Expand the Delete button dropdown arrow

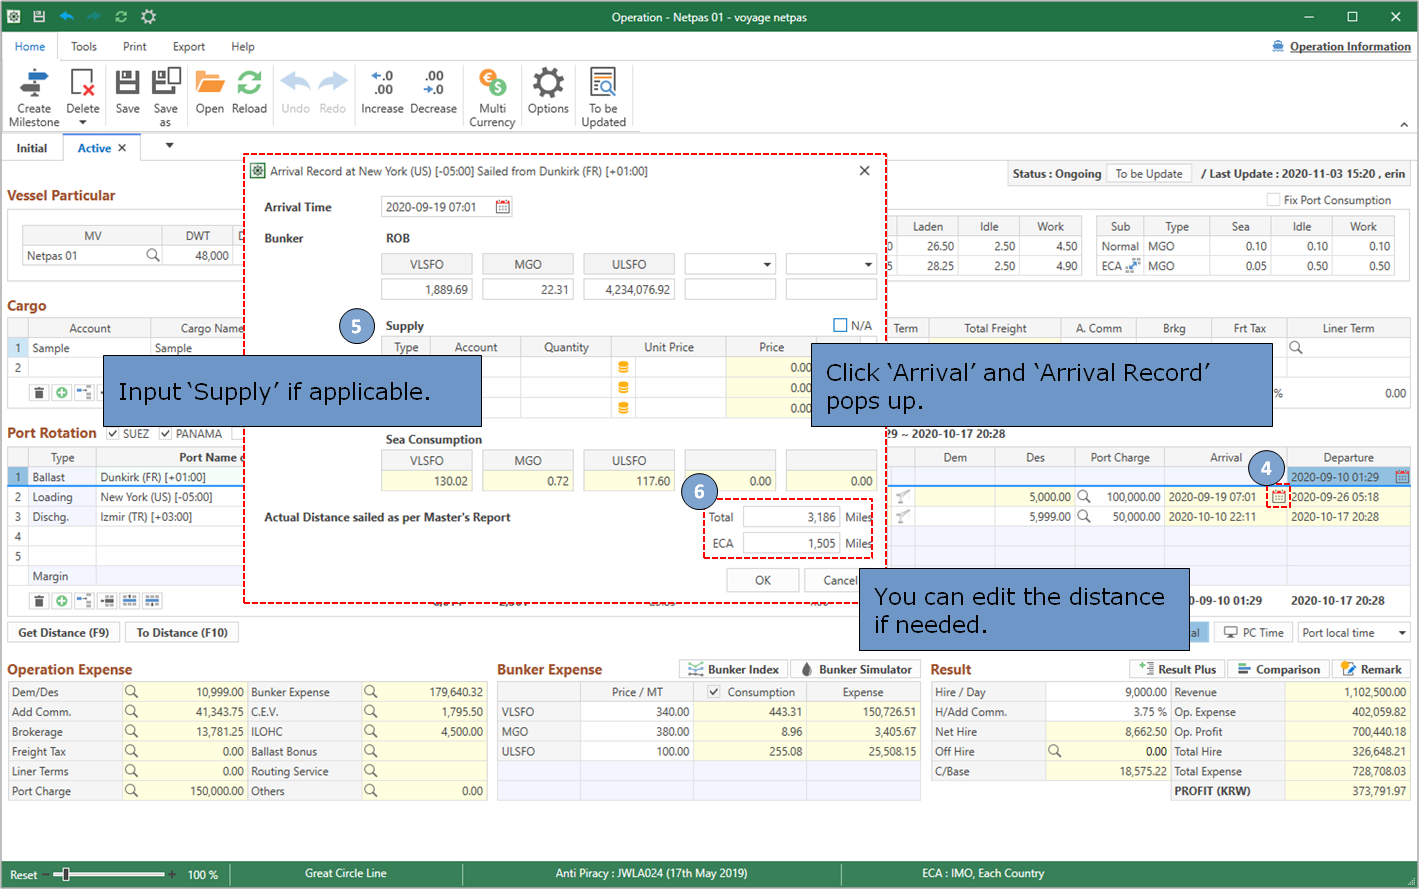pyautogui.click(x=83, y=123)
